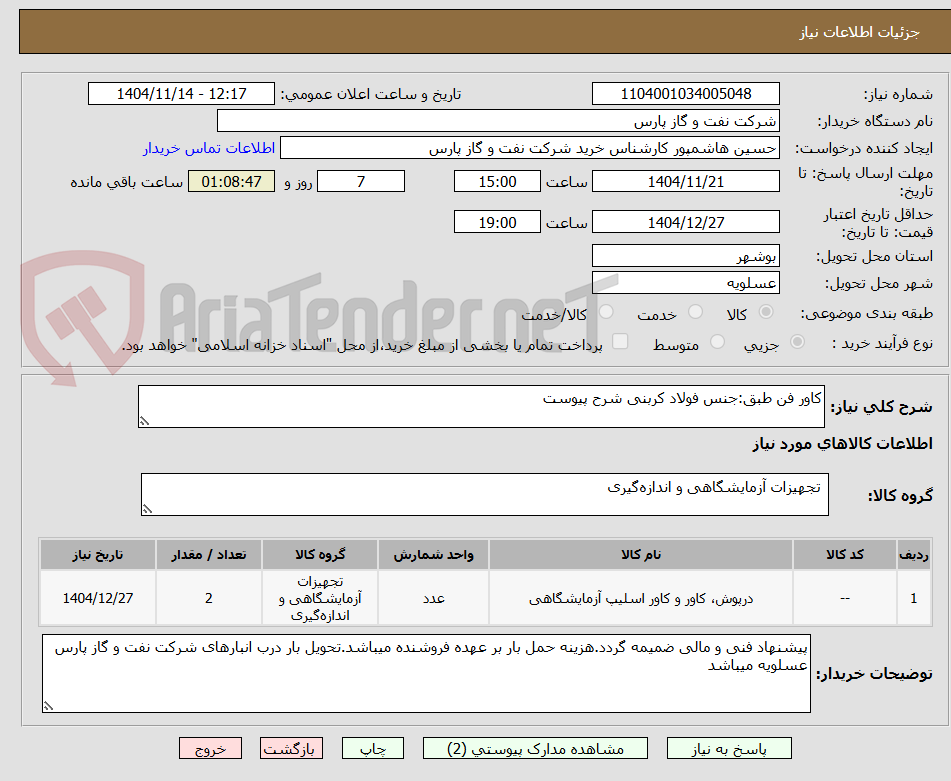This screenshot has width=951, height=781.
Task: Click the resize handle of شرح کلی نیاز box
Action: tap(144, 421)
